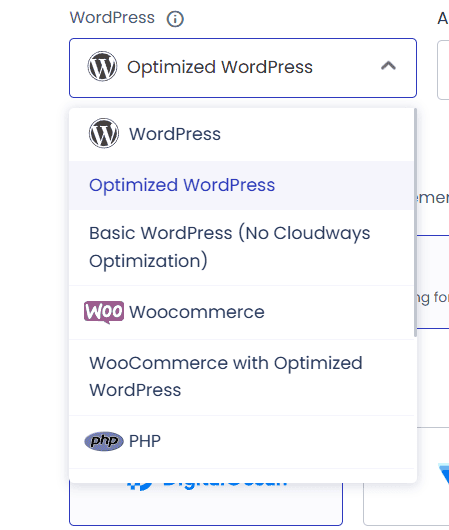449x530 pixels.
Task: Collapse the Optimized WordPress dropdown chevron
Action: [x=388, y=66]
